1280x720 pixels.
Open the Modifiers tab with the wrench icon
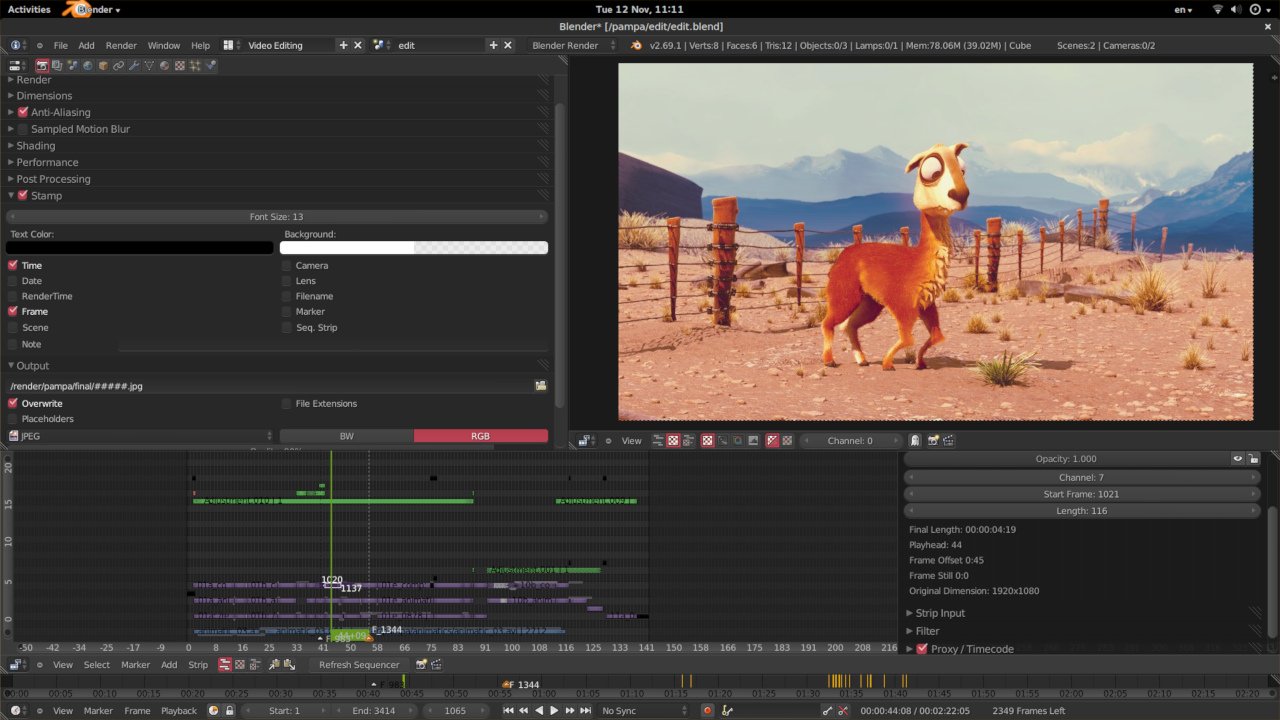(131, 65)
